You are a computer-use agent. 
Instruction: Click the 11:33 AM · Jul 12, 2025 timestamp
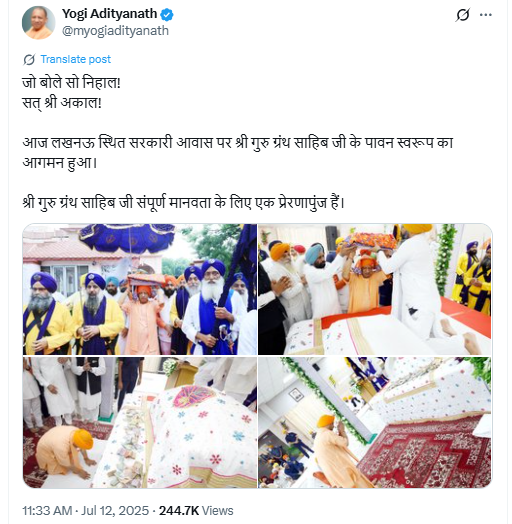86,511
